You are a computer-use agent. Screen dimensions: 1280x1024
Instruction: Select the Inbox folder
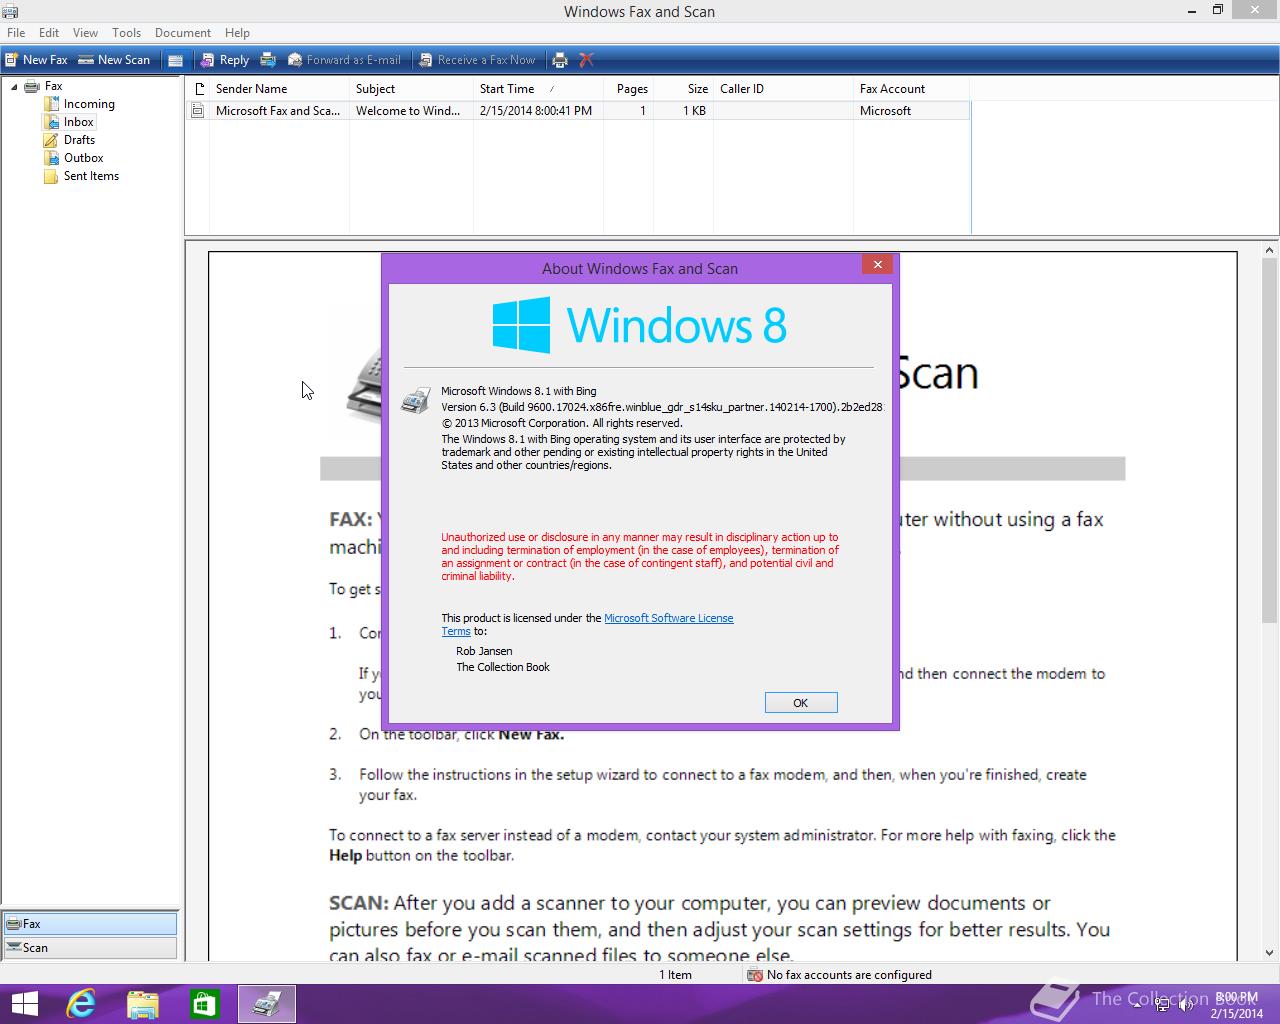(x=79, y=122)
